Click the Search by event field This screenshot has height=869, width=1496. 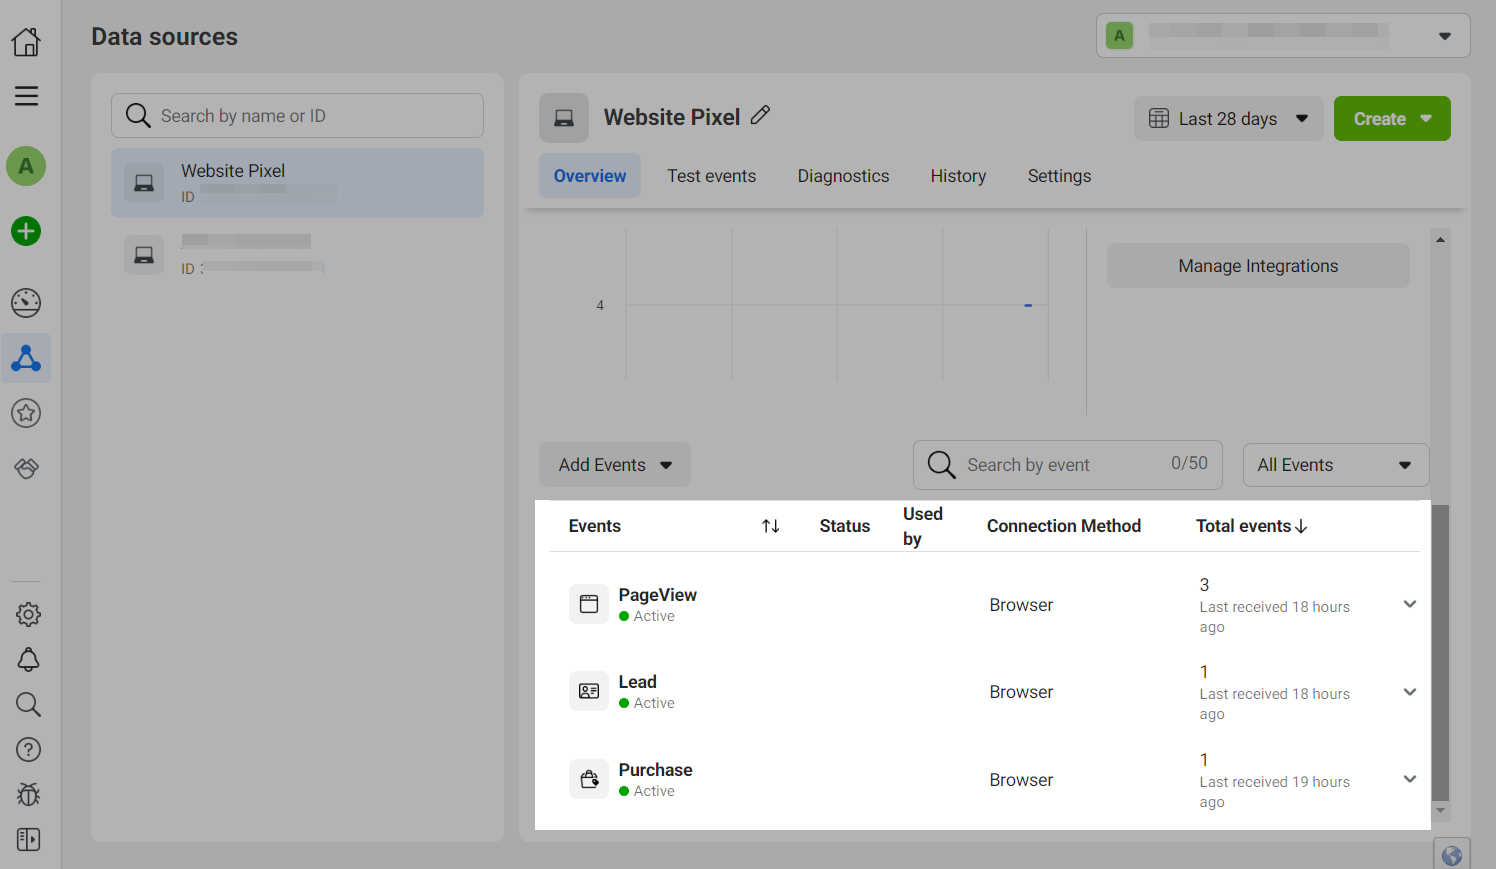click(x=1060, y=465)
